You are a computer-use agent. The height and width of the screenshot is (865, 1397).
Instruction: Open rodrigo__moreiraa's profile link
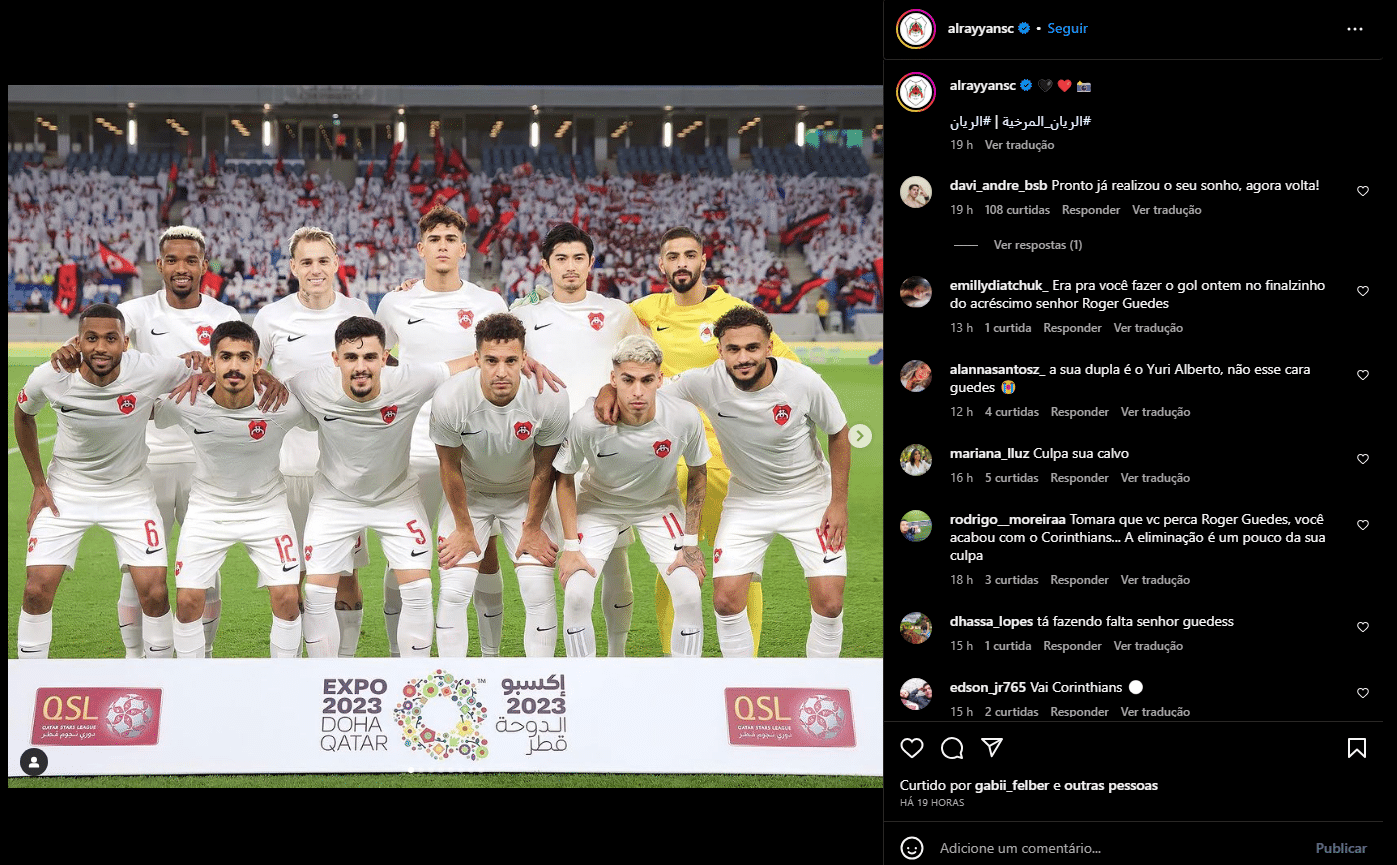pos(1008,520)
